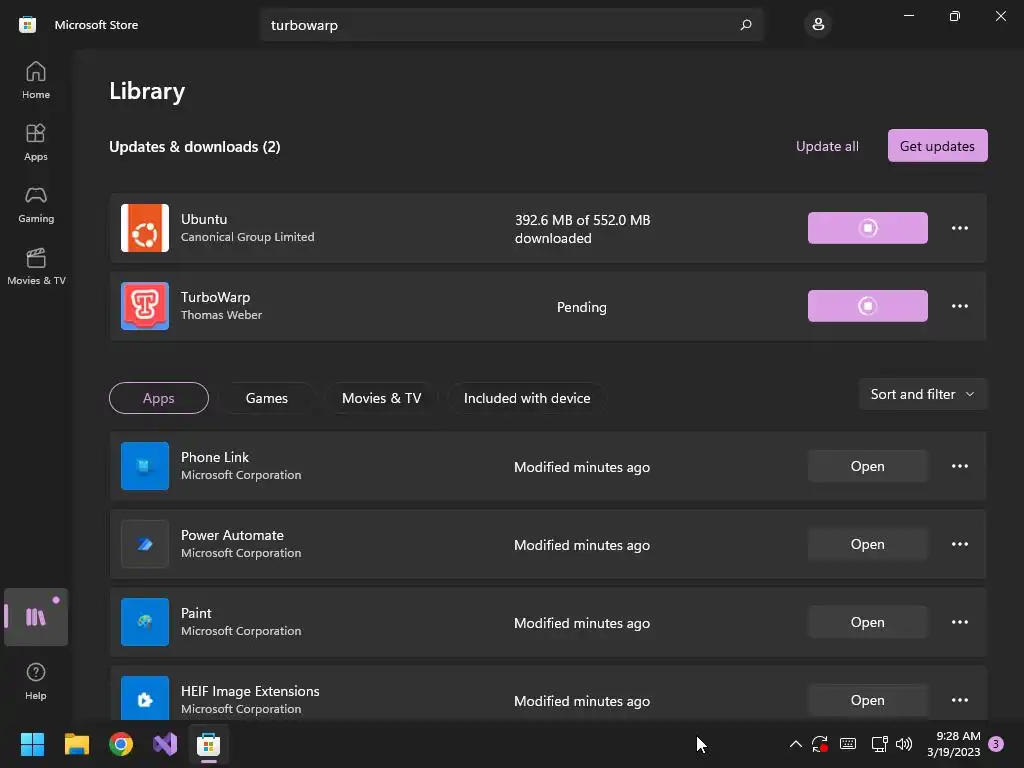The image size is (1024, 768).
Task: Click the TurboWarp app name
Action: [x=216, y=297]
